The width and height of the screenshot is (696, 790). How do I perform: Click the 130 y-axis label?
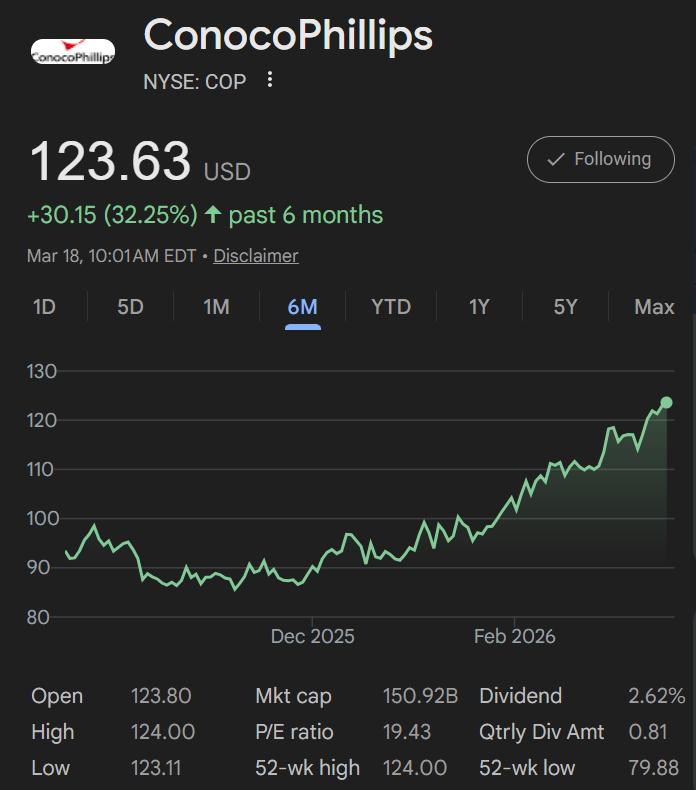[x=41, y=372]
